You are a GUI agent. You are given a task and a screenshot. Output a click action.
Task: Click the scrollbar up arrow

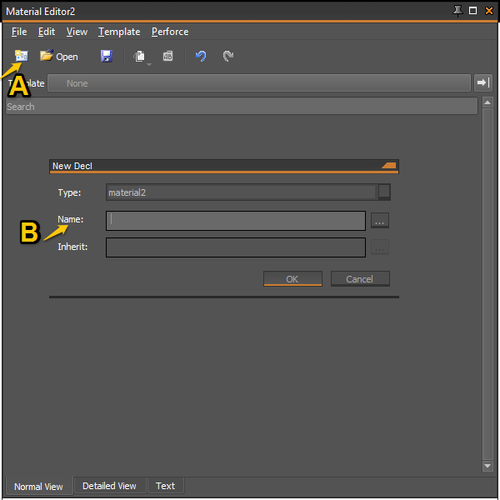(x=487, y=103)
